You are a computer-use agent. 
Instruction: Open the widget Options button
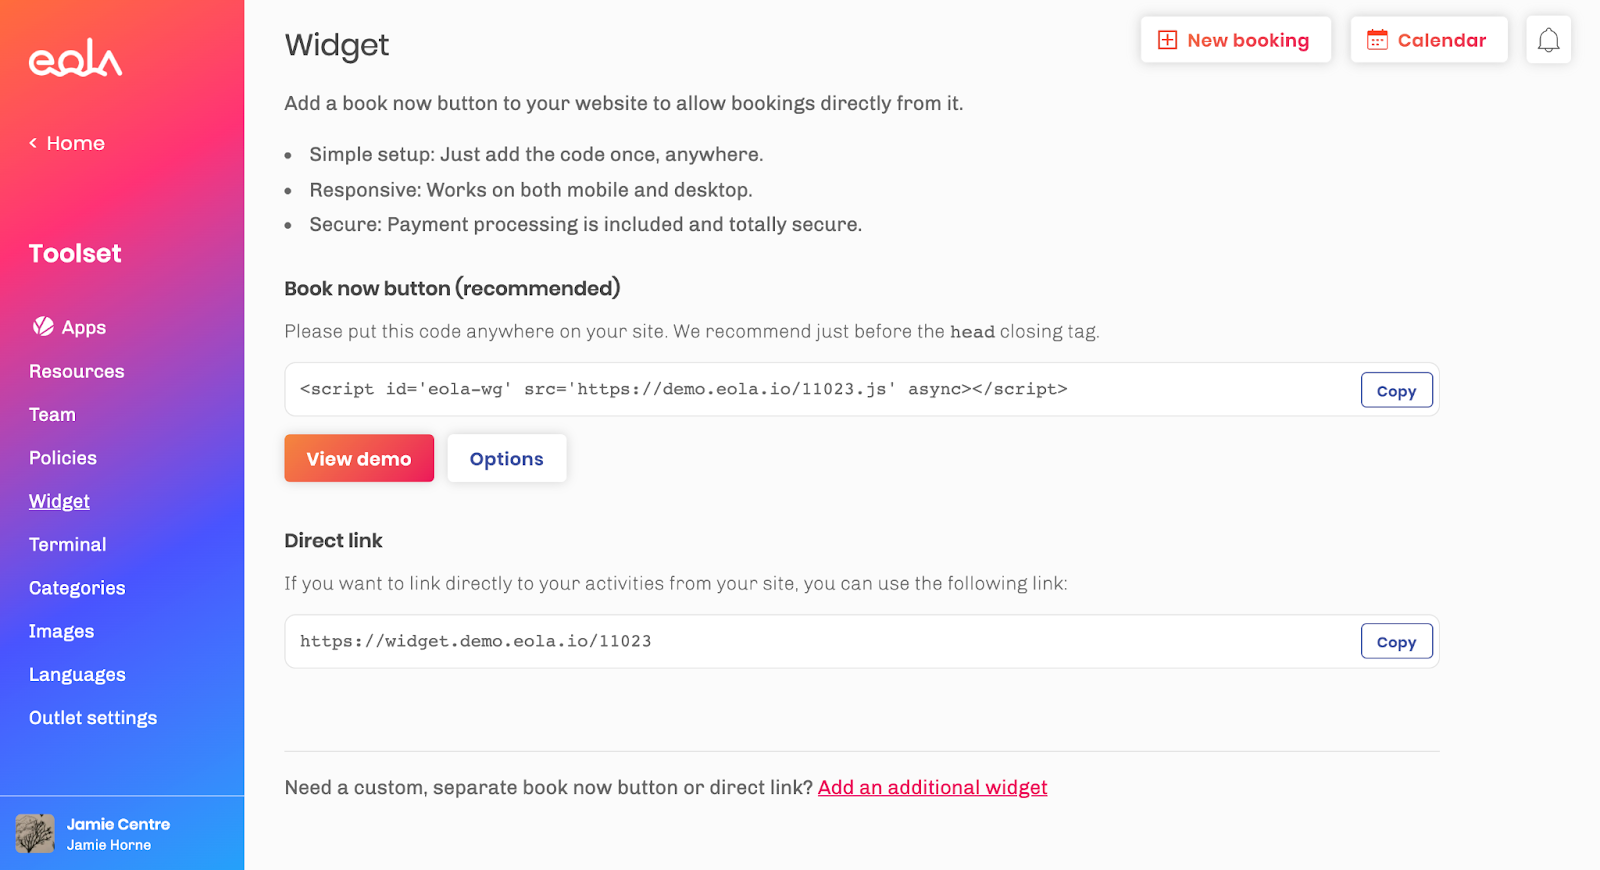[507, 458]
